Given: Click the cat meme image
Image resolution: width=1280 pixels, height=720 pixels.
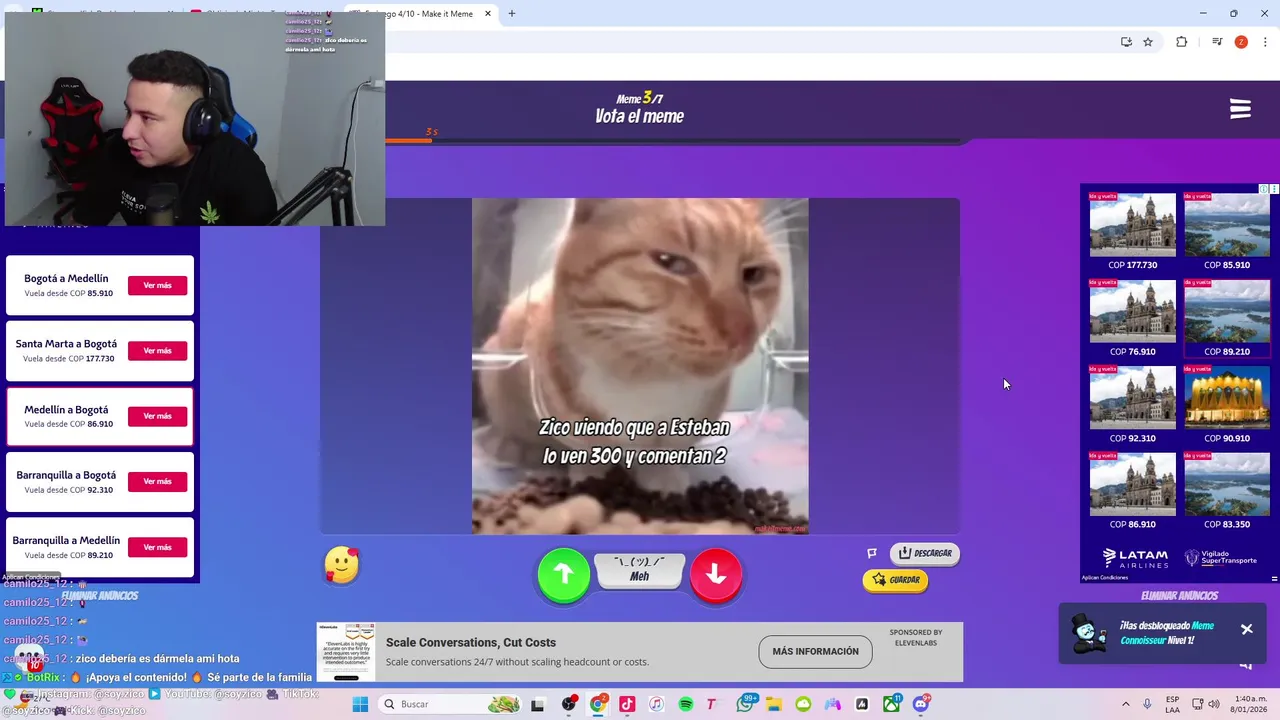Looking at the screenshot, I should 640,366.
